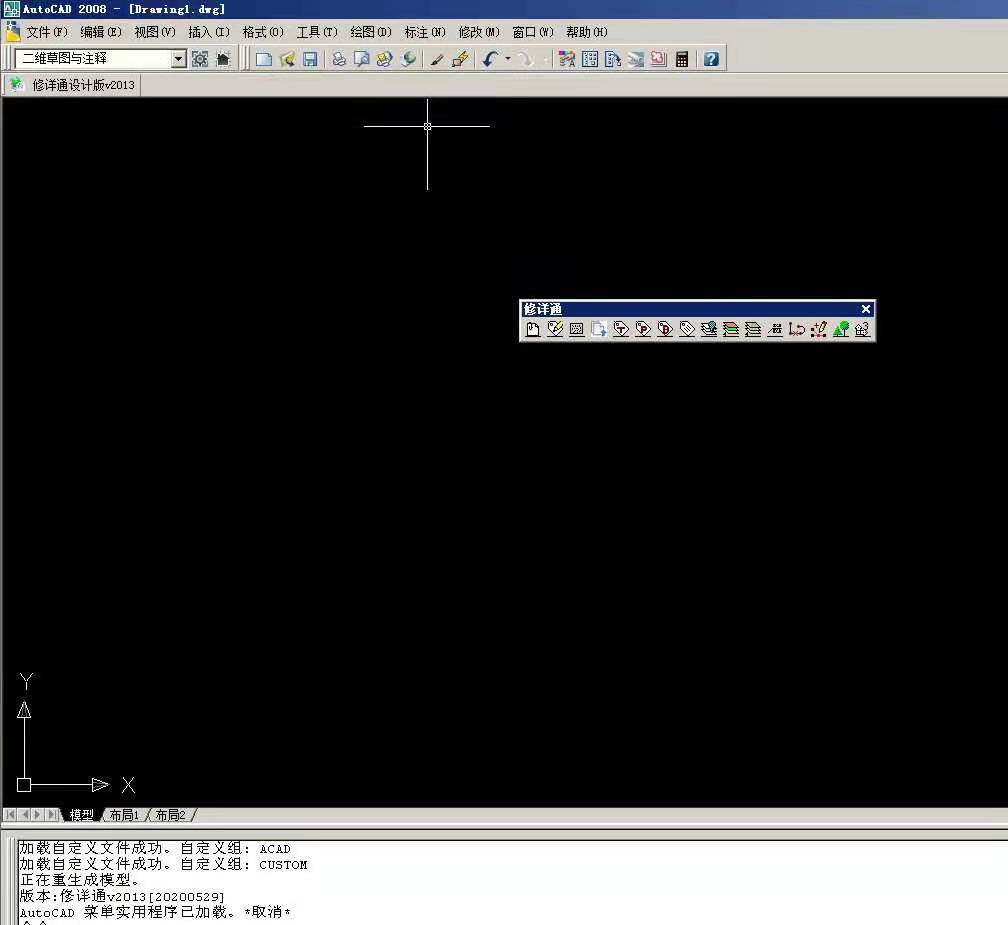
Task: Click the first-tab navigation arrow
Action: [10, 815]
